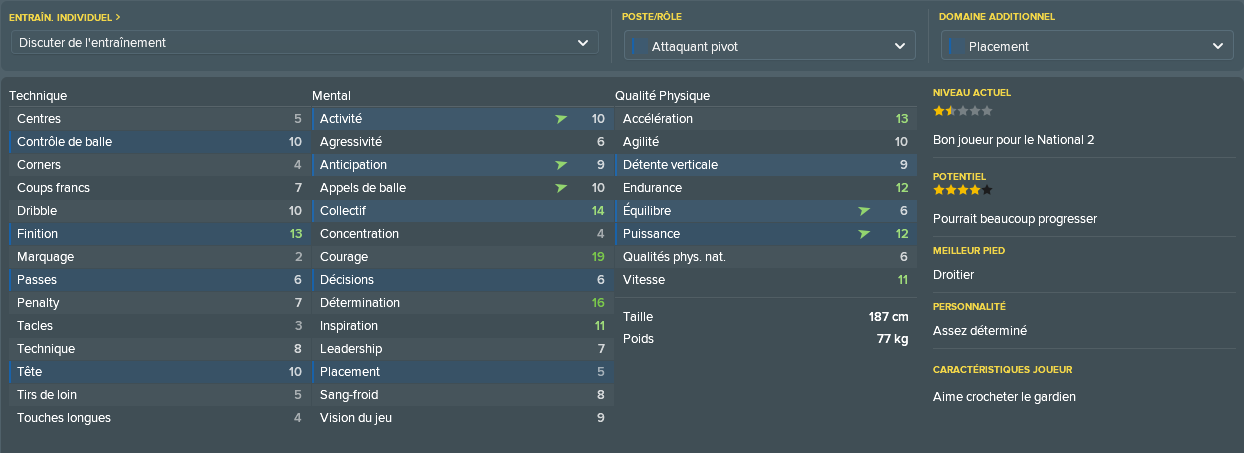Click green arrow icon beside Anticipation
The width and height of the screenshot is (1244, 453).
[561, 165]
